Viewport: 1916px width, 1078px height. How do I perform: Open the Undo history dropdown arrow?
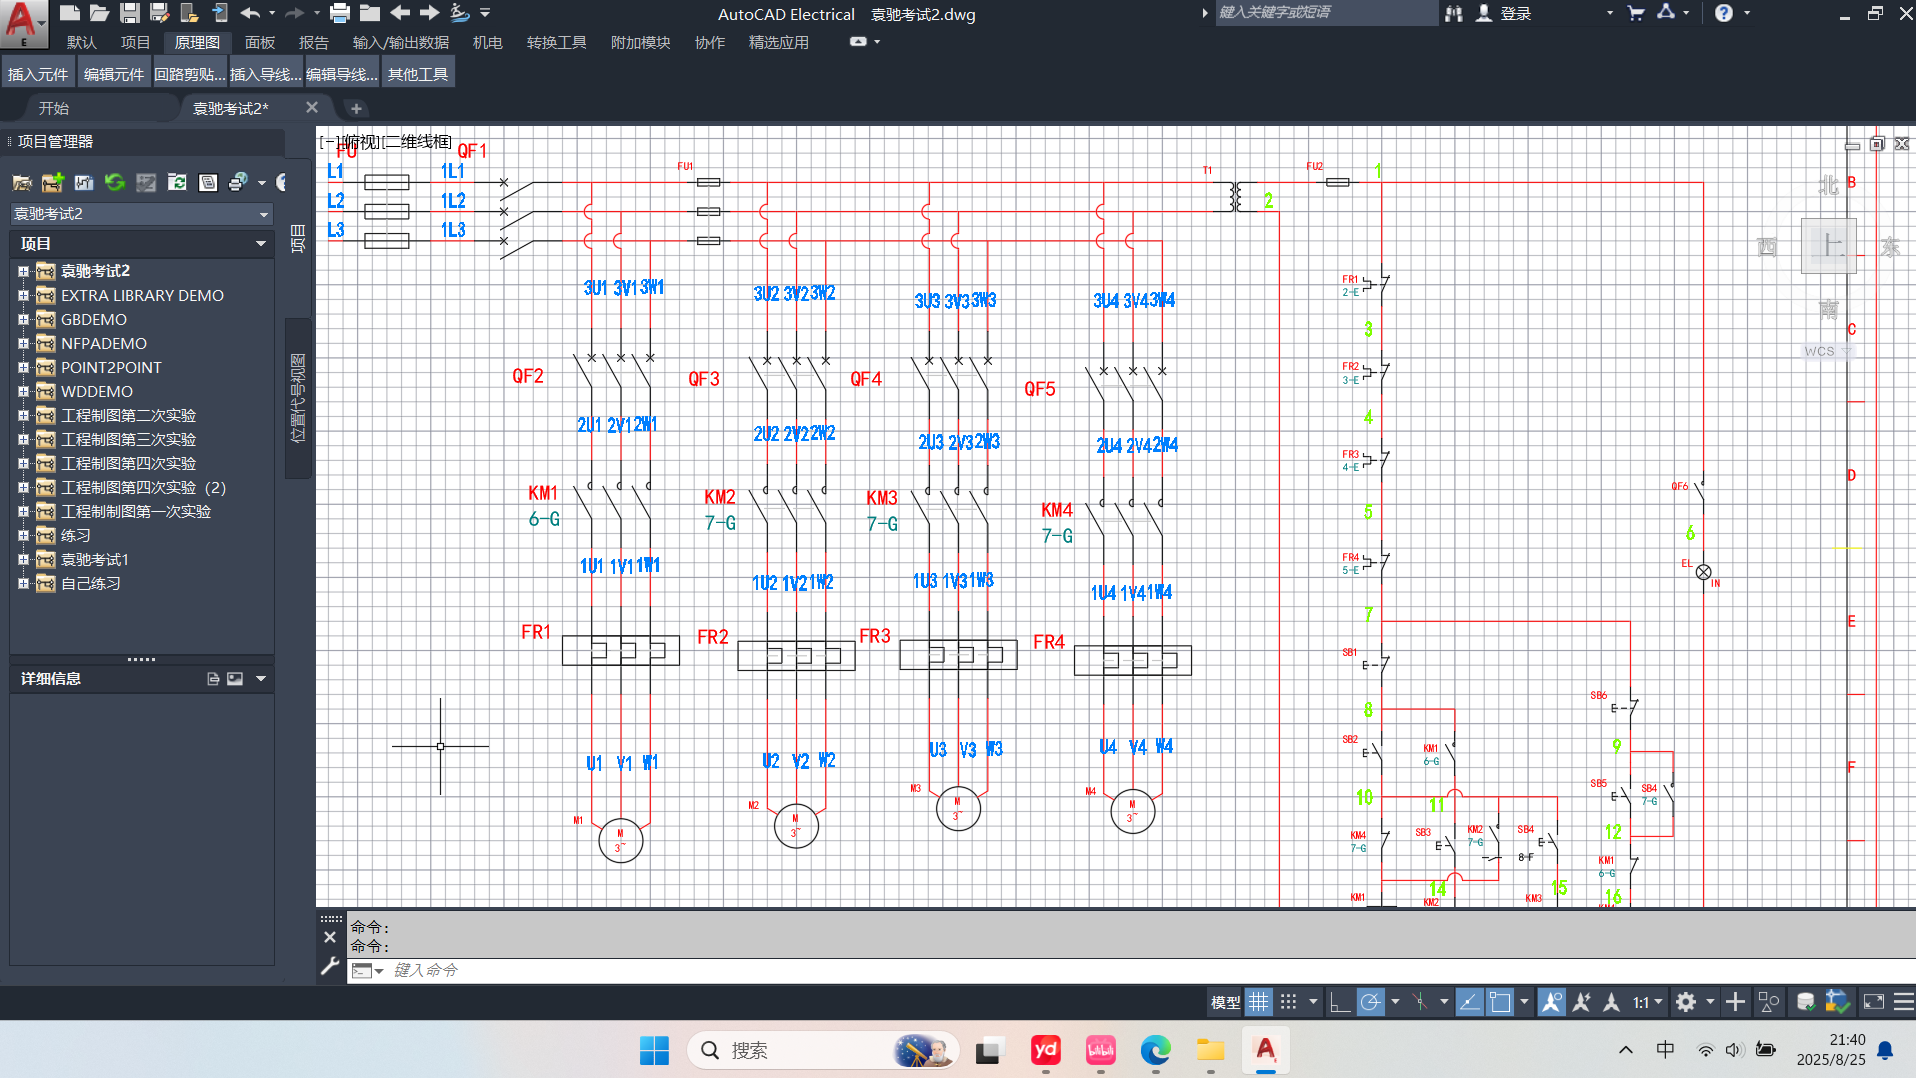tap(272, 13)
